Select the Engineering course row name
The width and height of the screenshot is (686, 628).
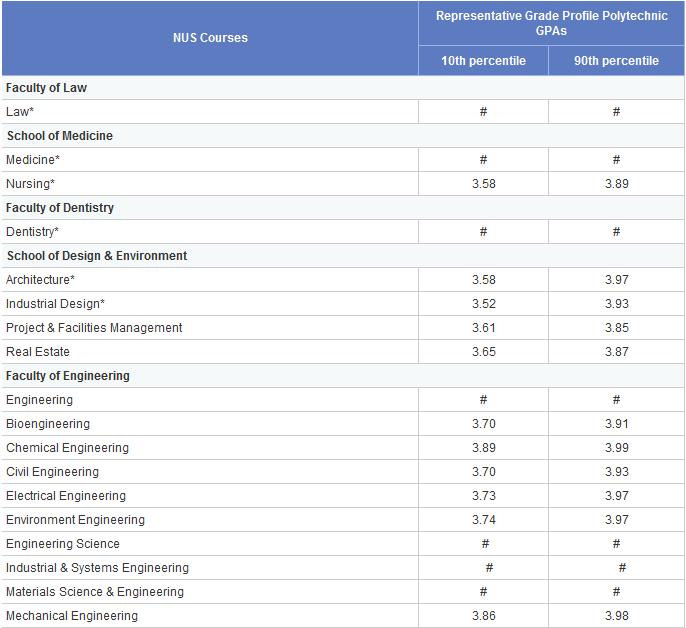[39, 400]
